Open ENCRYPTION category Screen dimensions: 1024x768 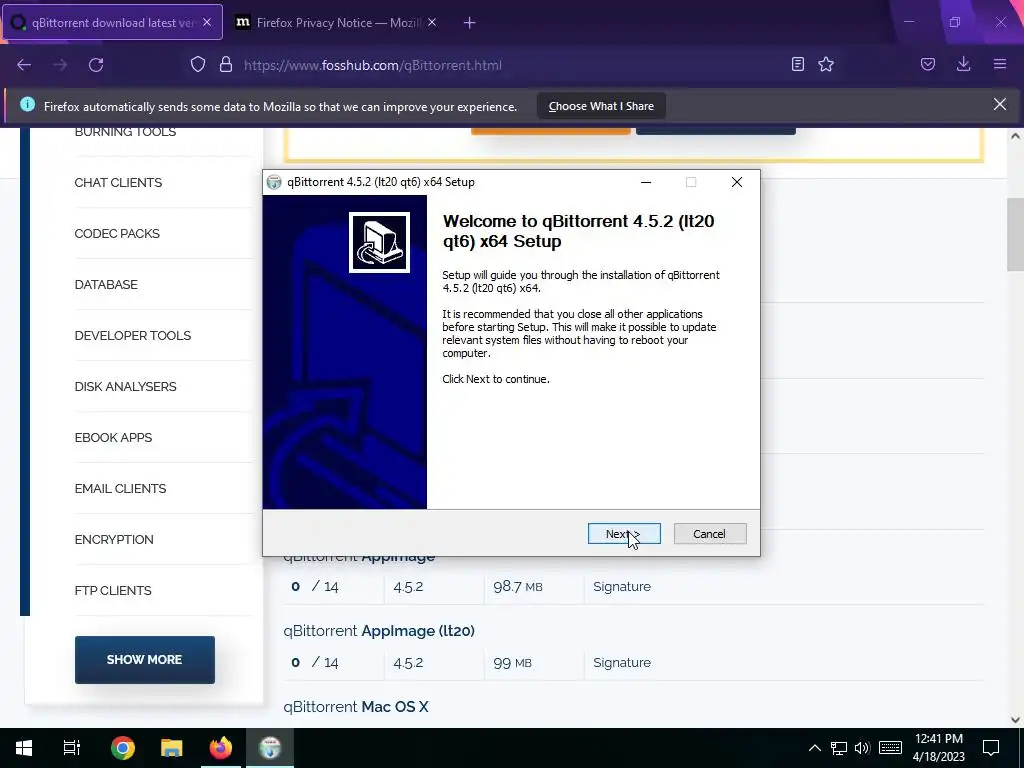[114, 539]
